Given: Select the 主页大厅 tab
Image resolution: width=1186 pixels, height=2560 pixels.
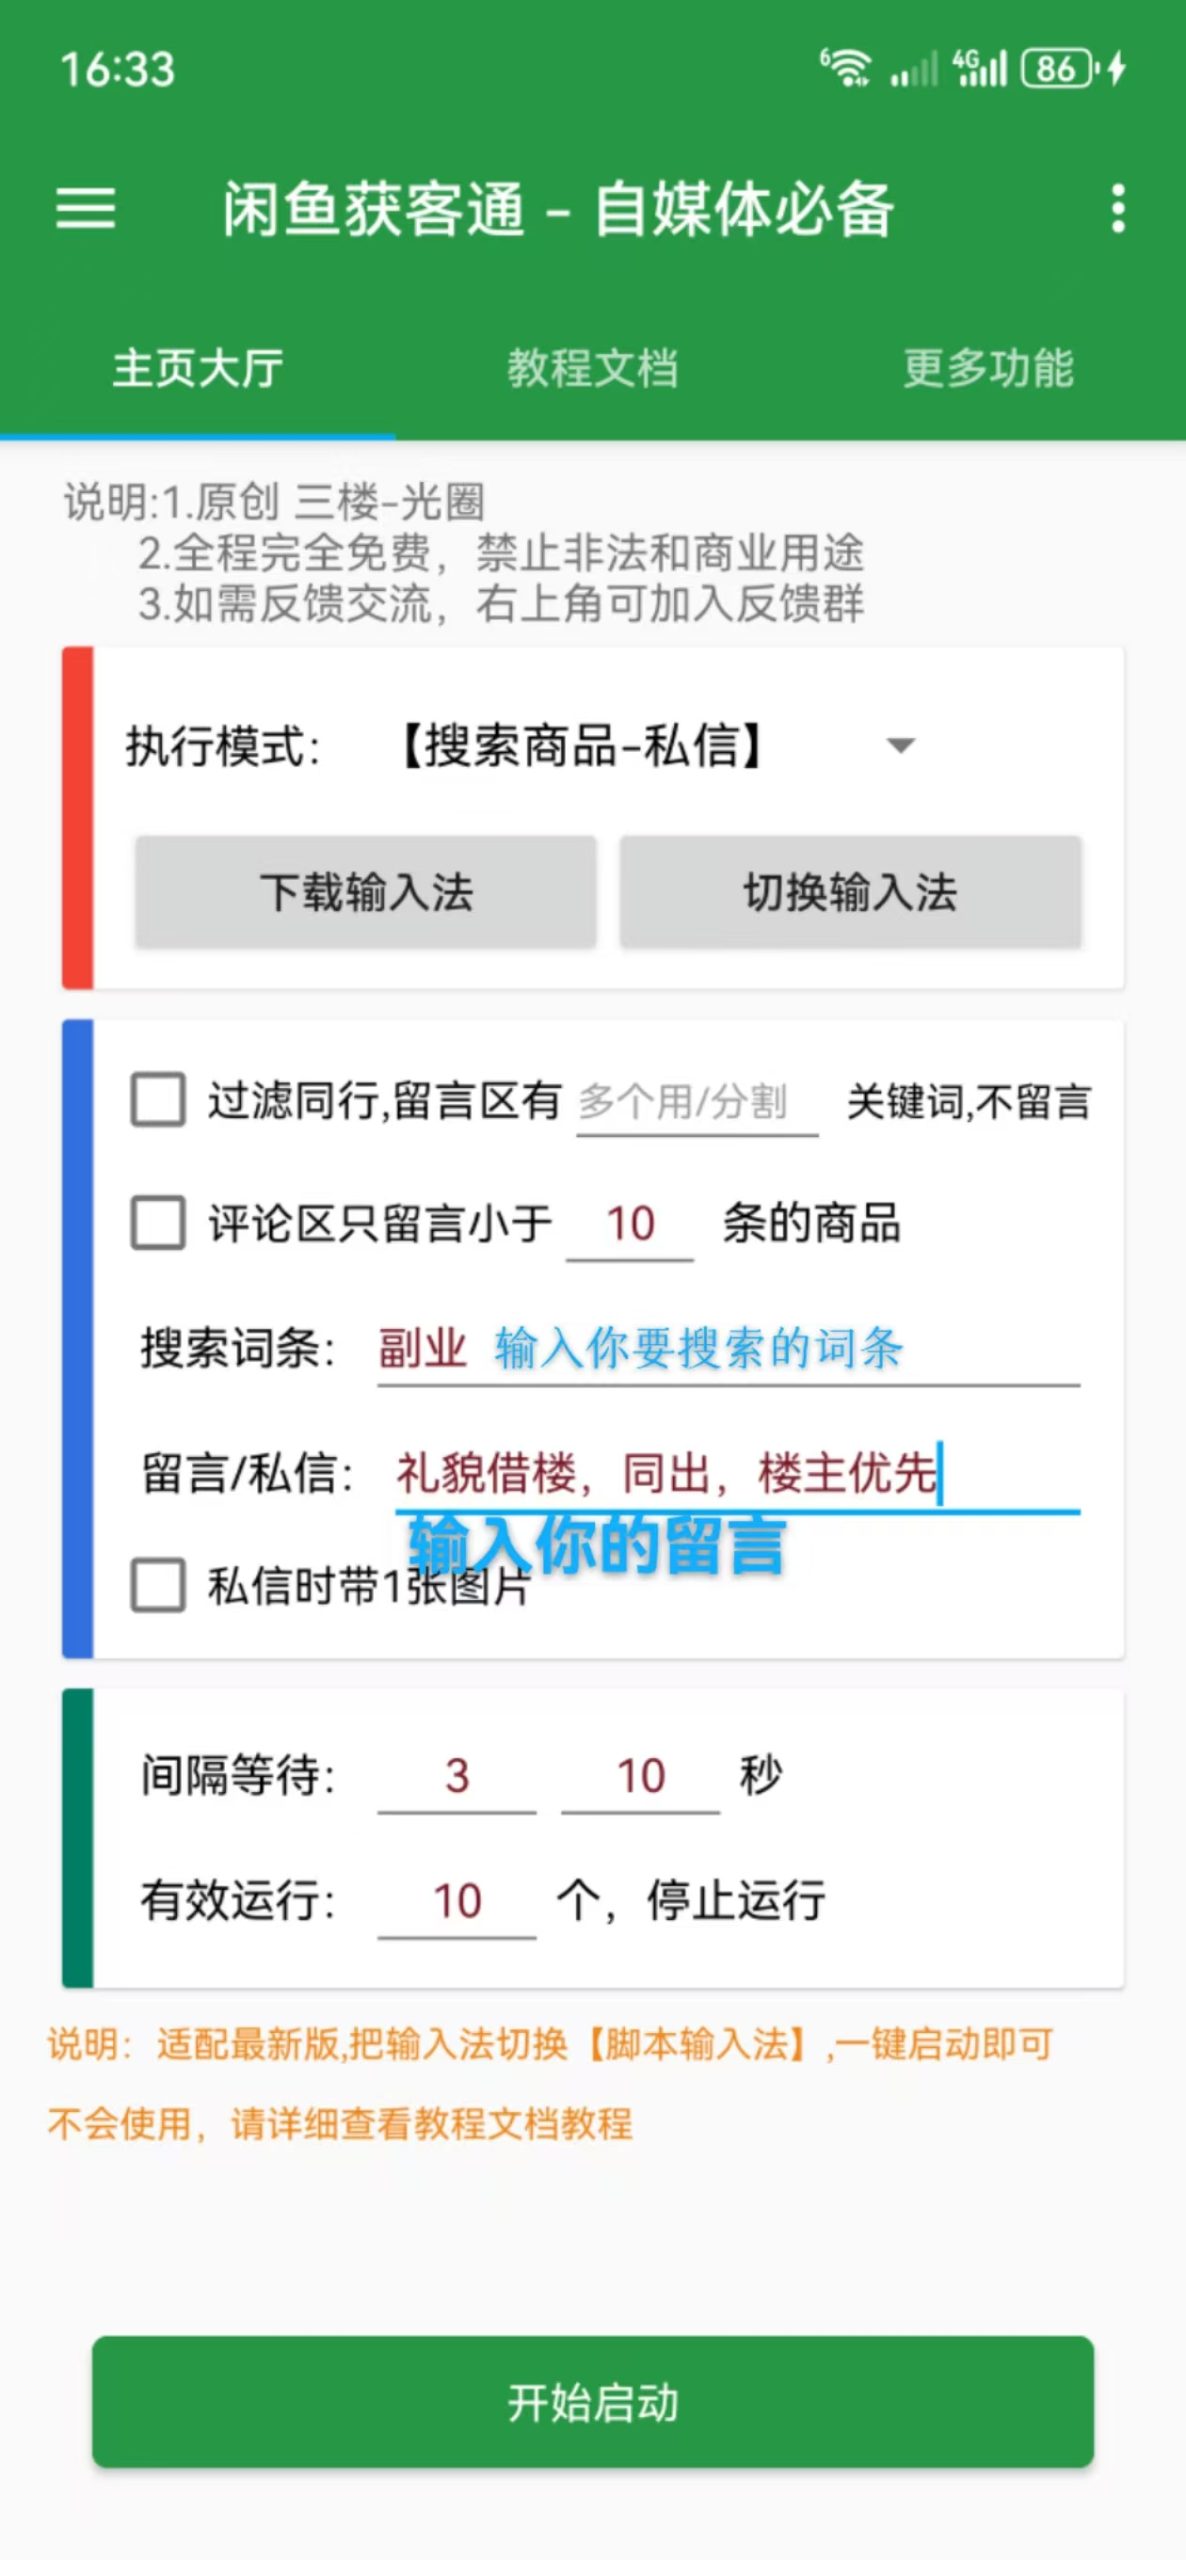Looking at the screenshot, I should tap(197, 368).
